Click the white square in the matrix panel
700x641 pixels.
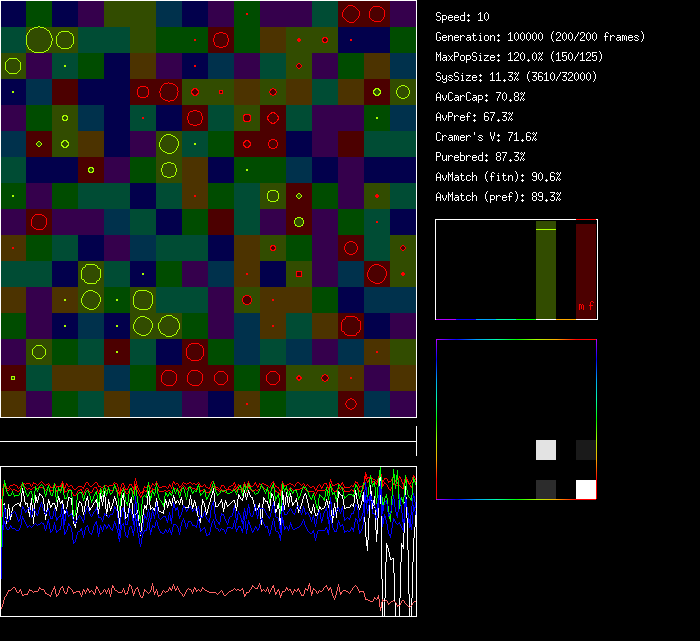[x=585, y=489]
